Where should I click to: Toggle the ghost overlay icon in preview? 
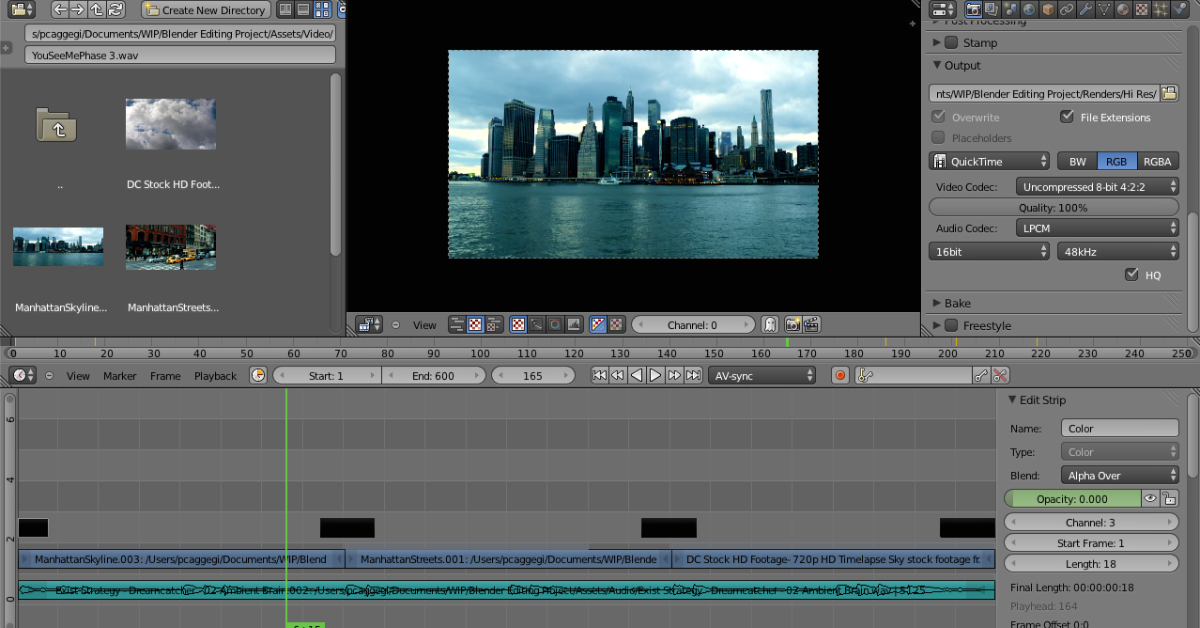pyautogui.click(x=769, y=325)
